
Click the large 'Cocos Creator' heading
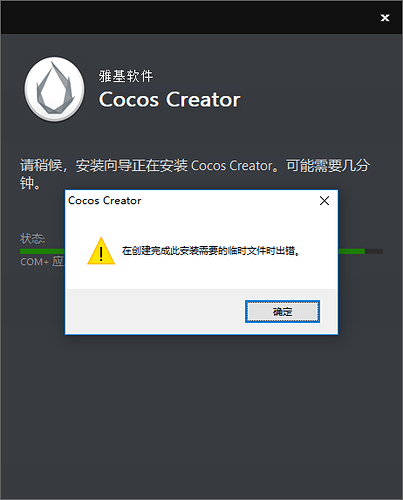[x=169, y=99]
